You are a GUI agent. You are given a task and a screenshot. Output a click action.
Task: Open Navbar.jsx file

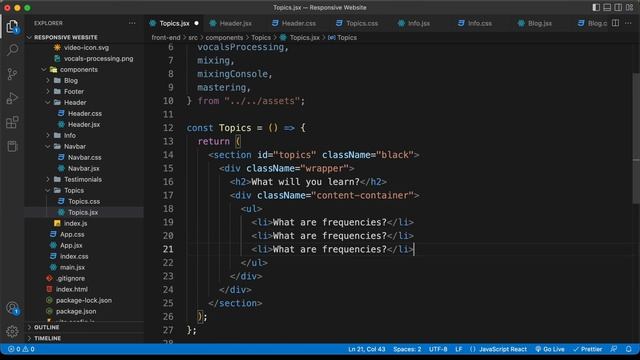pos(83,168)
